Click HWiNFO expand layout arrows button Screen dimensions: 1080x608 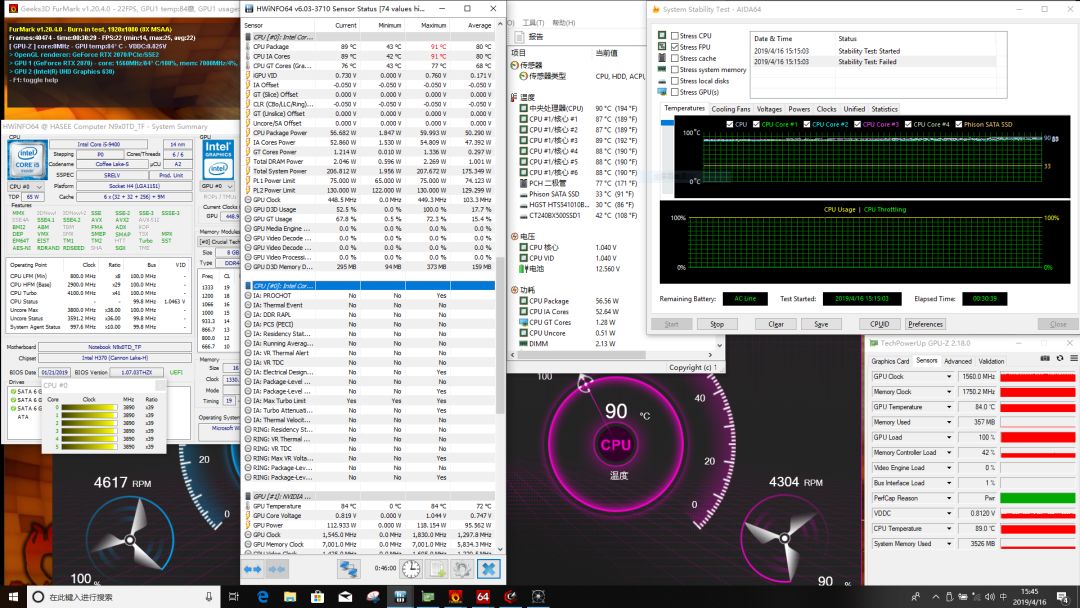253,569
